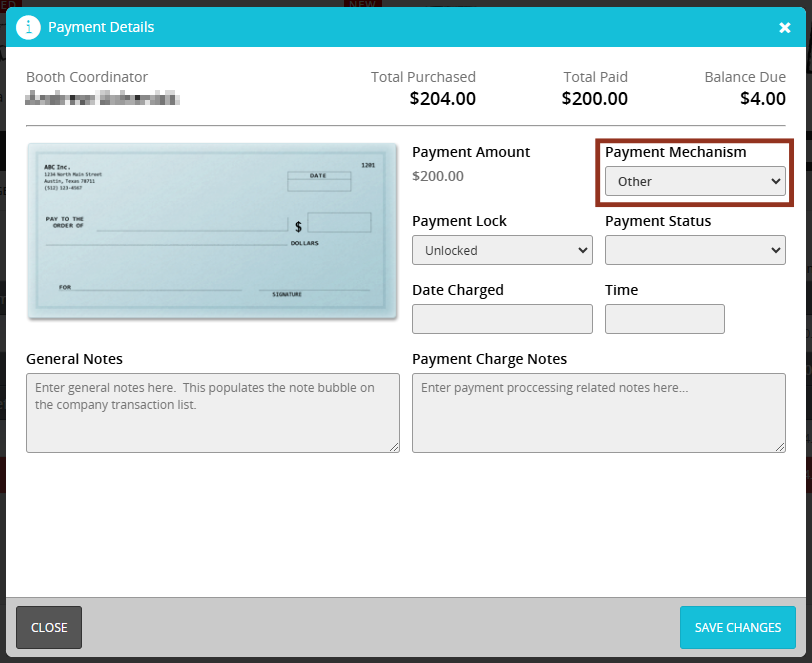Click the Total Paid value $200.00
The image size is (812, 663).
point(594,98)
